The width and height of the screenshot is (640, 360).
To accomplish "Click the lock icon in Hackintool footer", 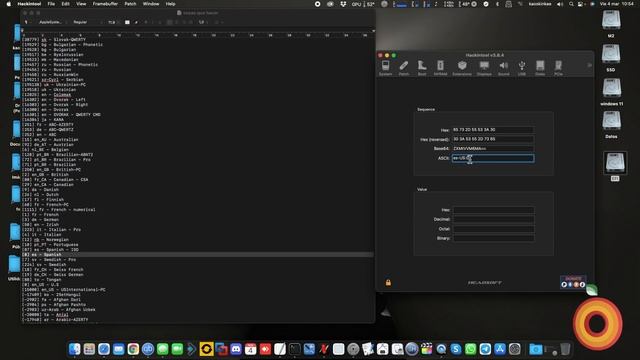I will pyautogui.click(x=388, y=282).
